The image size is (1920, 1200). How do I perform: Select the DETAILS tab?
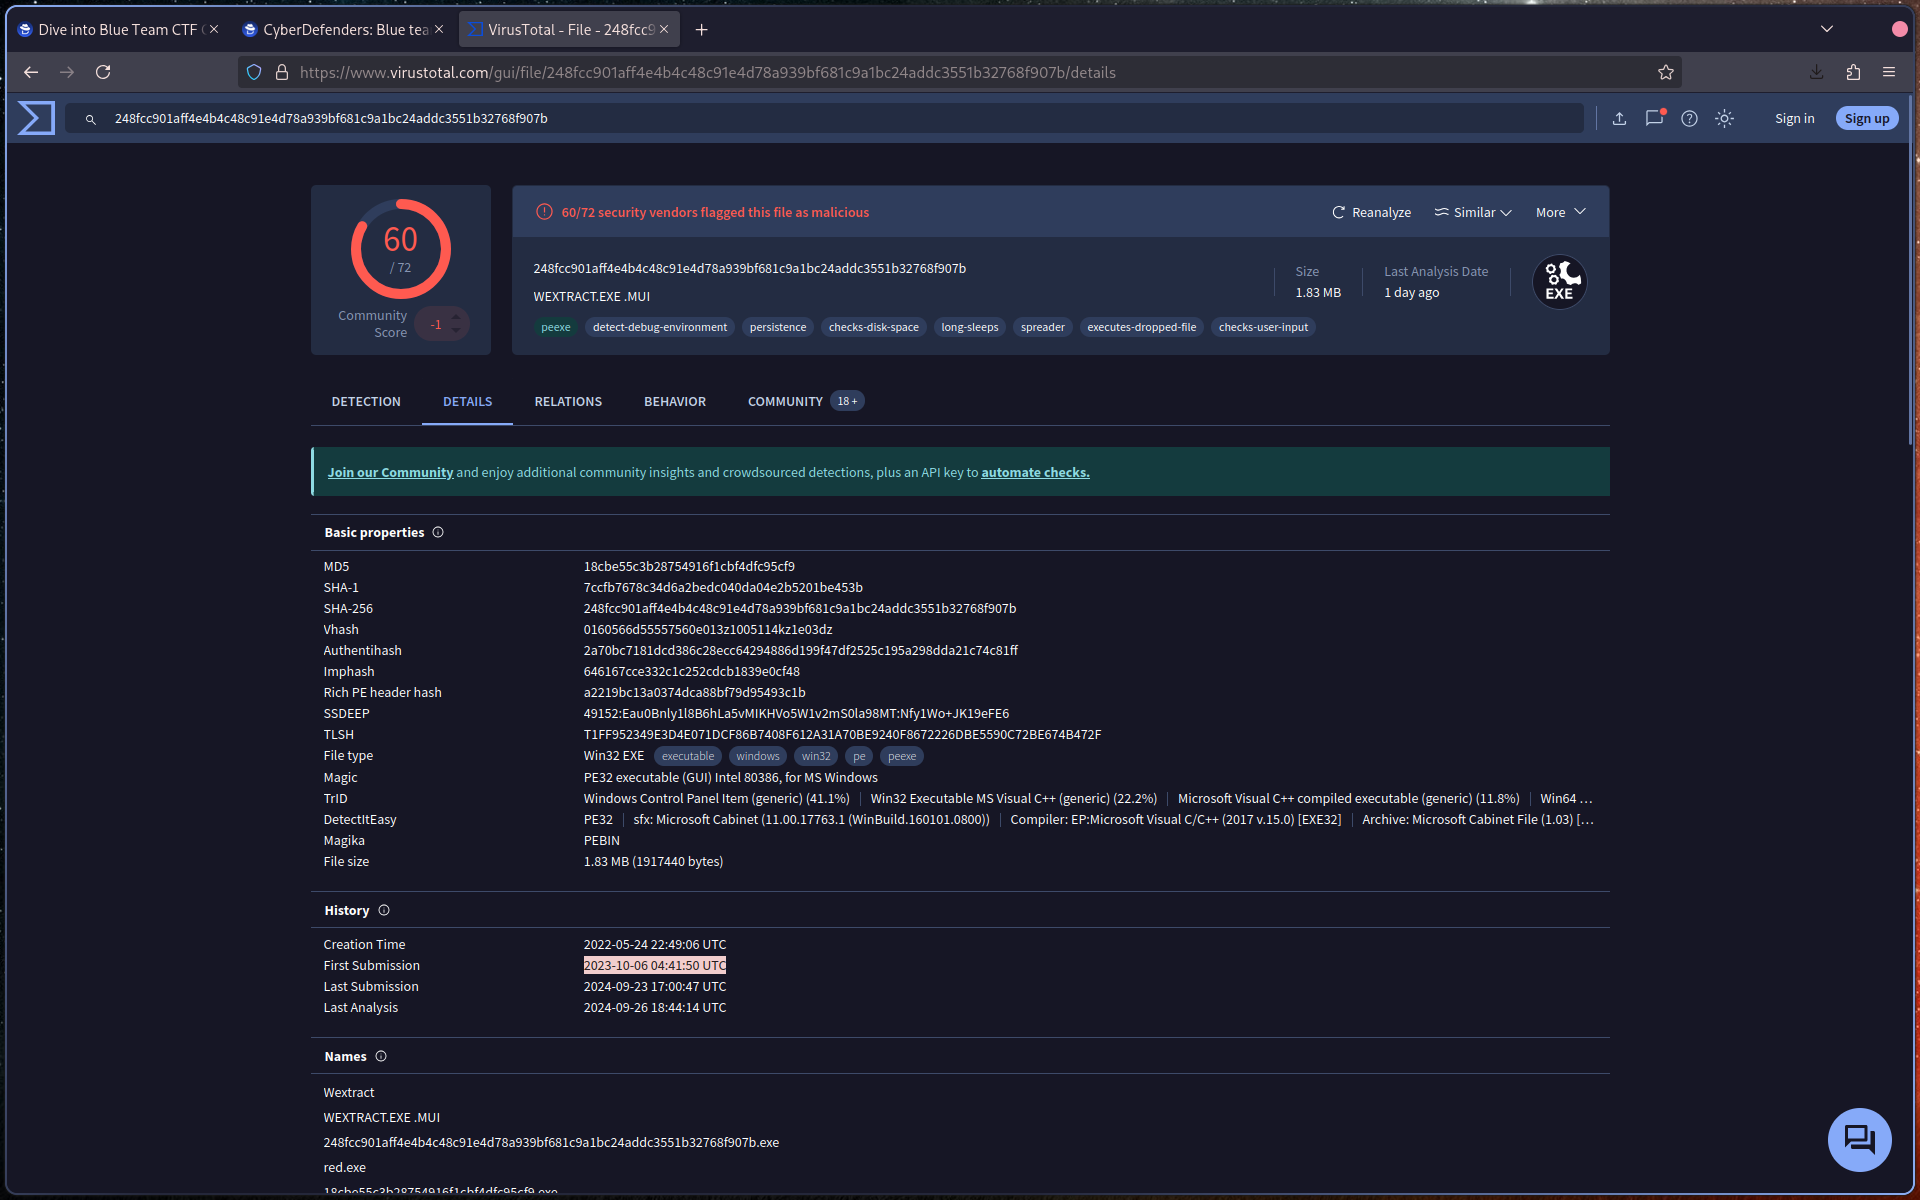click(x=468, y=401)
